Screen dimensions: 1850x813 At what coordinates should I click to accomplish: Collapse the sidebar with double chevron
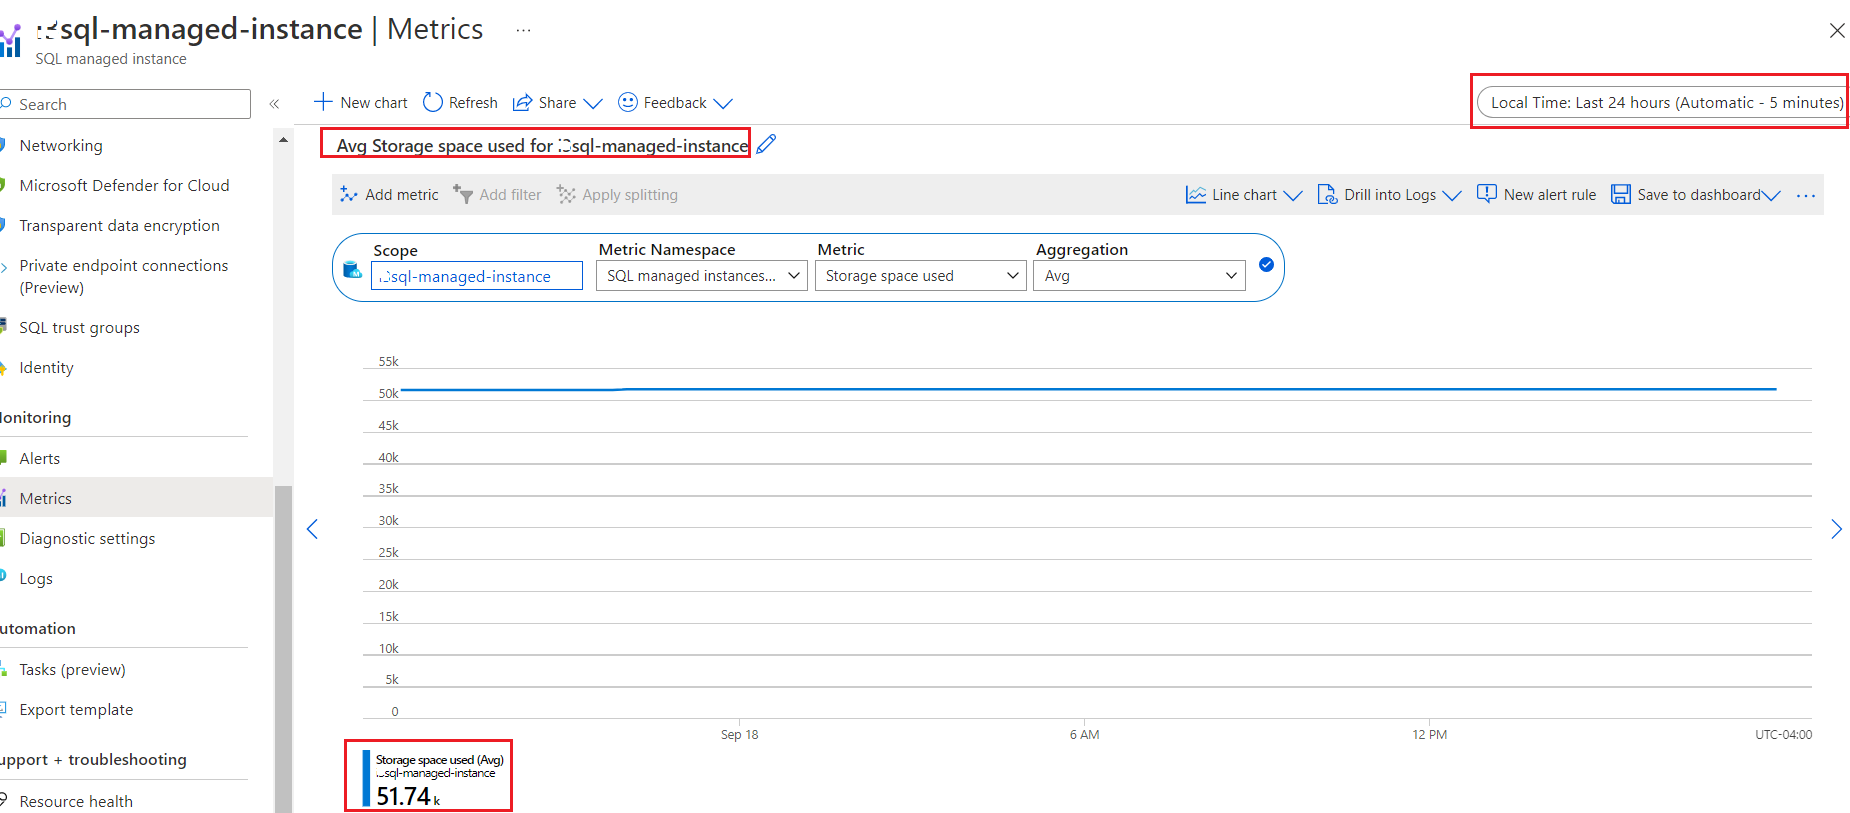pyautogui.click(x=274, y=104)
